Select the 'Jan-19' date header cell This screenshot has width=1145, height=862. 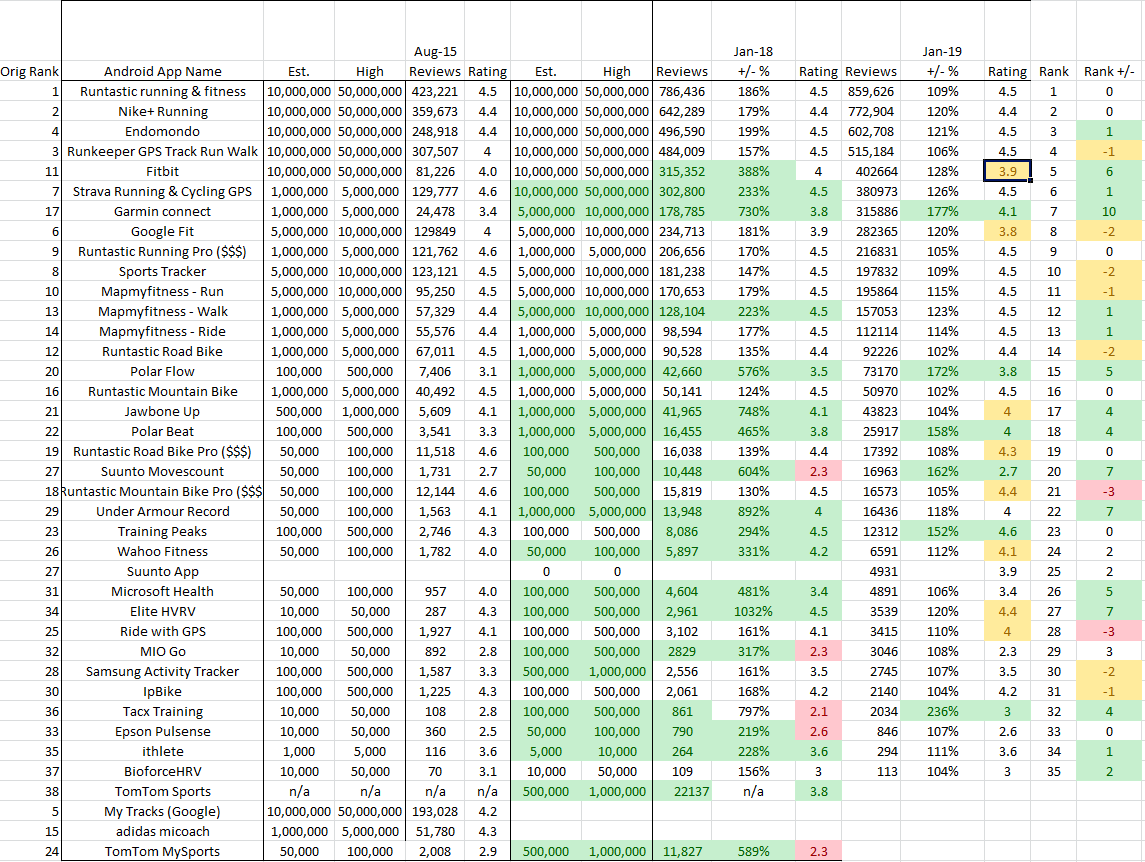tap(941, 50)
